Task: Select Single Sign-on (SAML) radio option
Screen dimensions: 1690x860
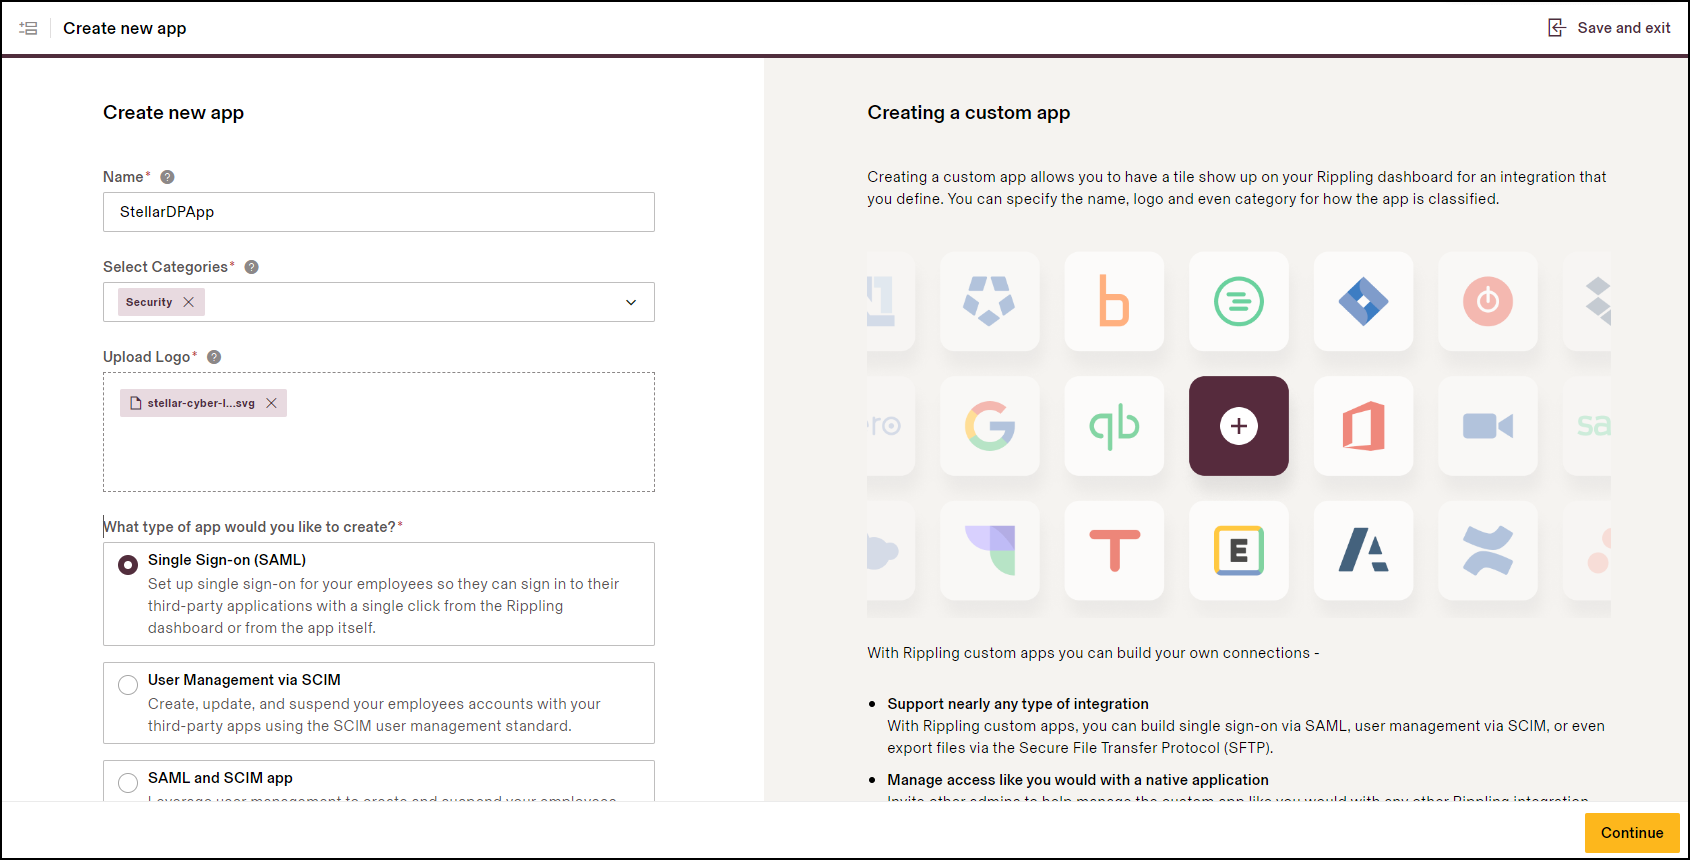Action: [x=128, y=565]
